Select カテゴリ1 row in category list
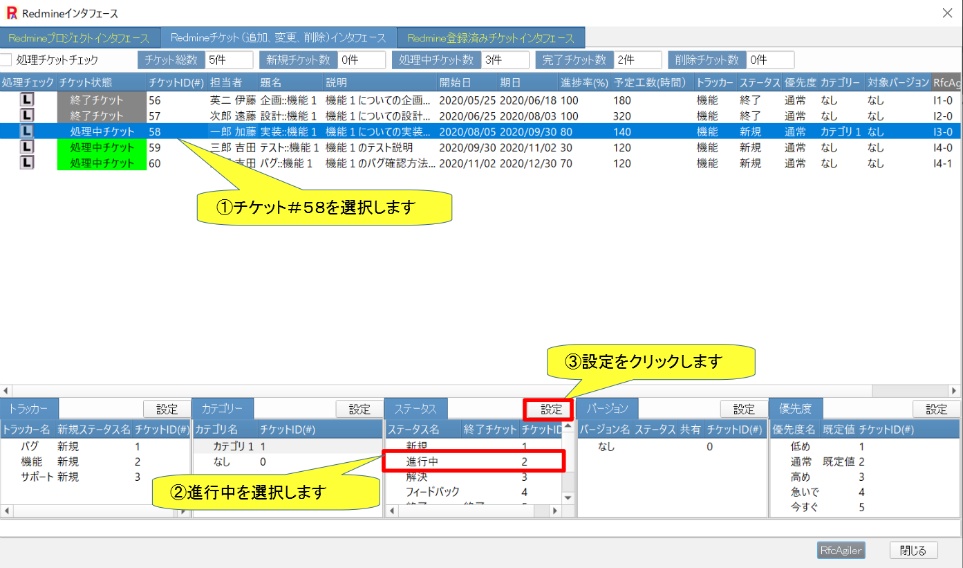The height and width of the screenshot is (568, 963). coord(287,446)
